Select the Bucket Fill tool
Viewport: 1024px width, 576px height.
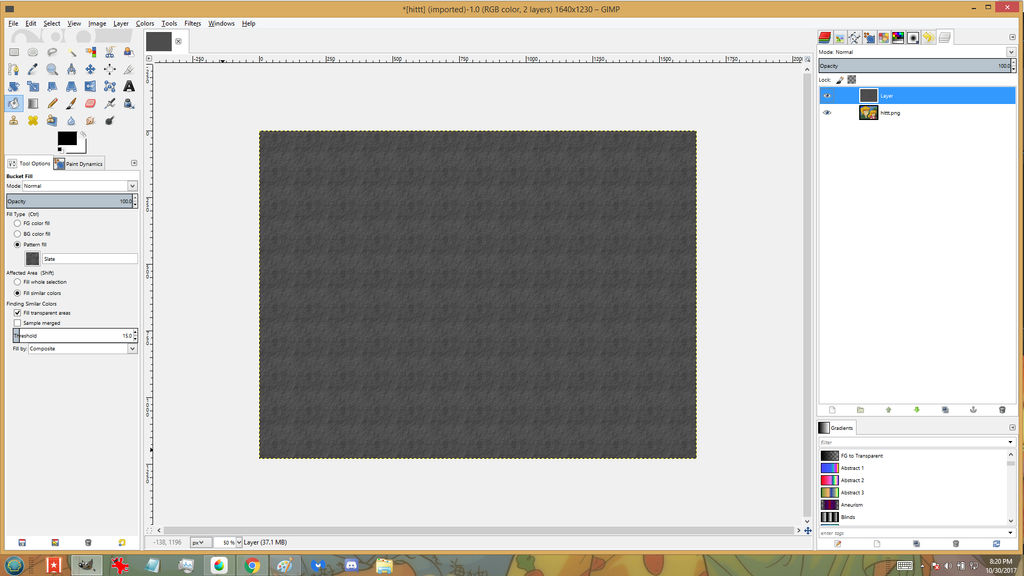click(14, 103)
